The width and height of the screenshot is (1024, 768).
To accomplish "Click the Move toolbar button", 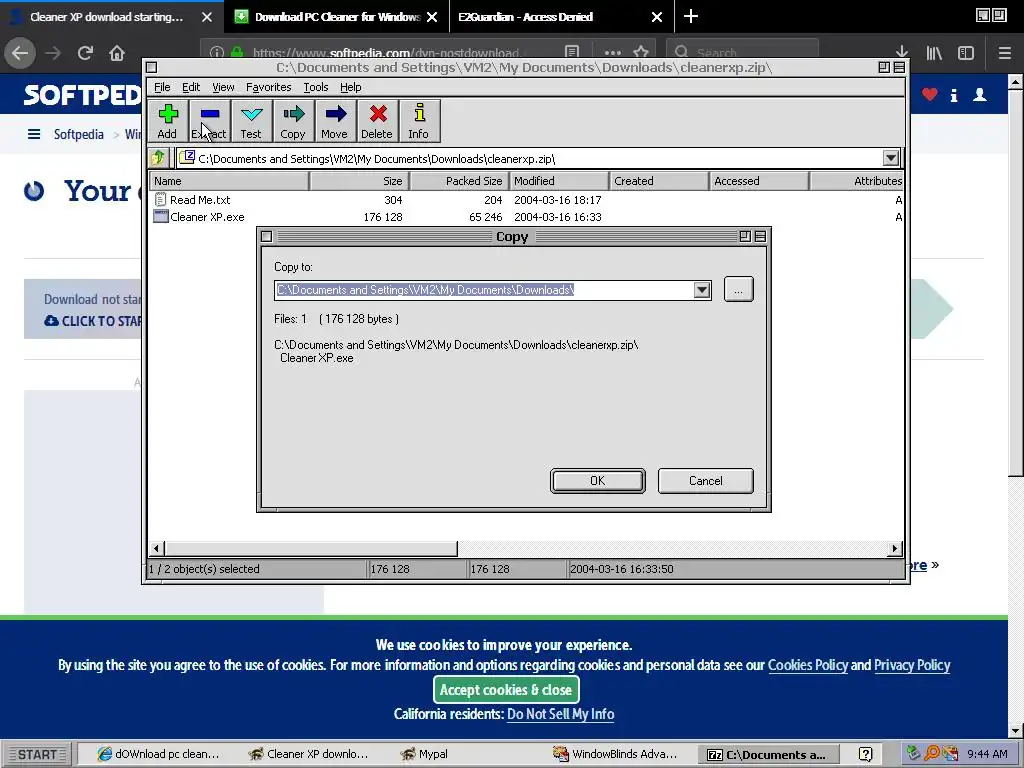I will (334, 121).
